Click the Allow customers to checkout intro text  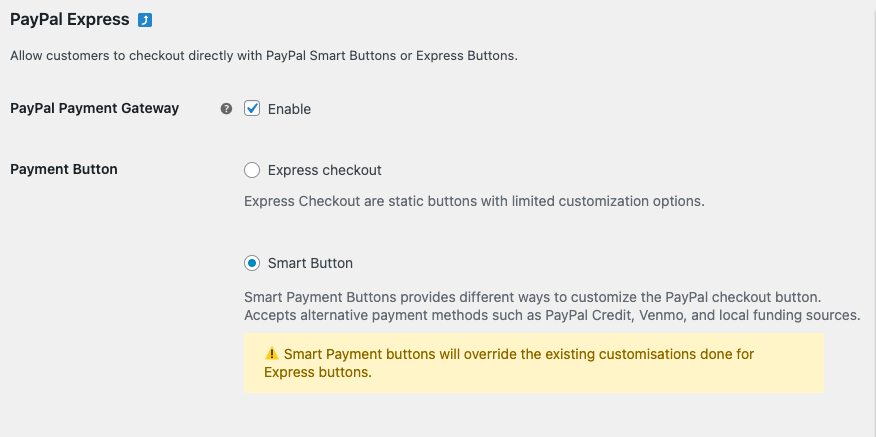coord(264,56)
